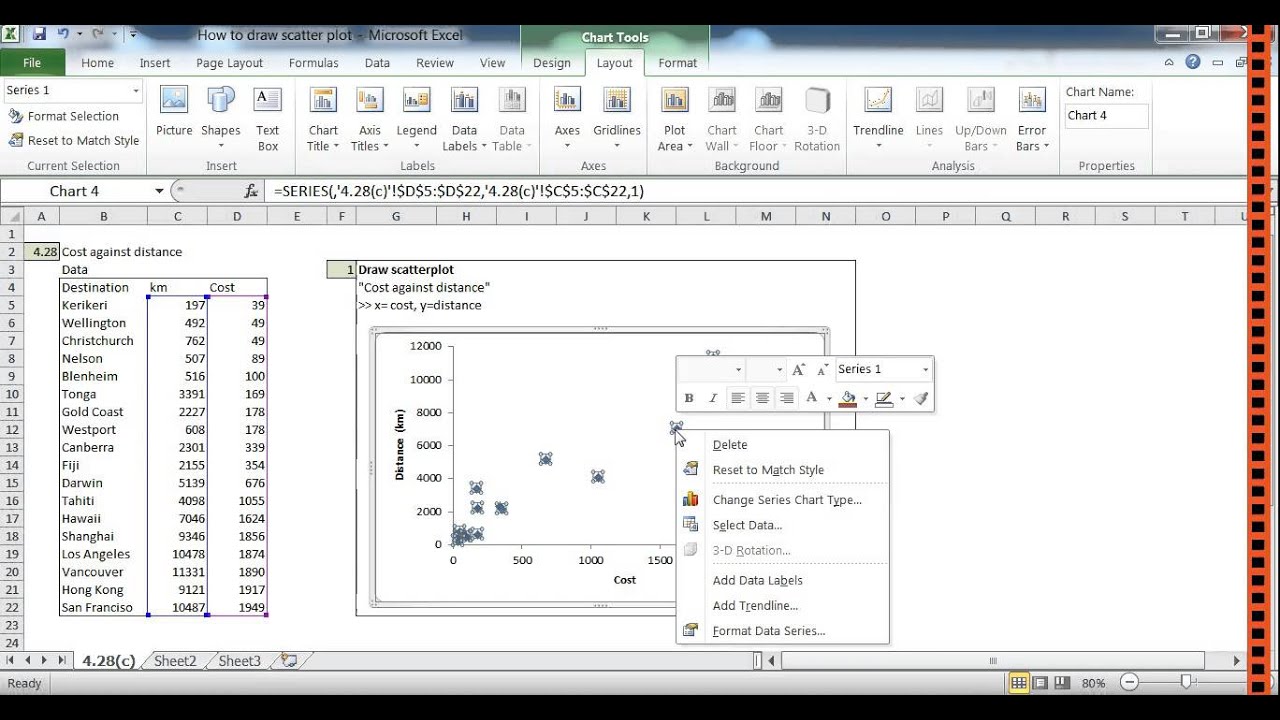This screenshot has height=720, width=1280.
Task: Open Legend placement options
Action: 416,119
